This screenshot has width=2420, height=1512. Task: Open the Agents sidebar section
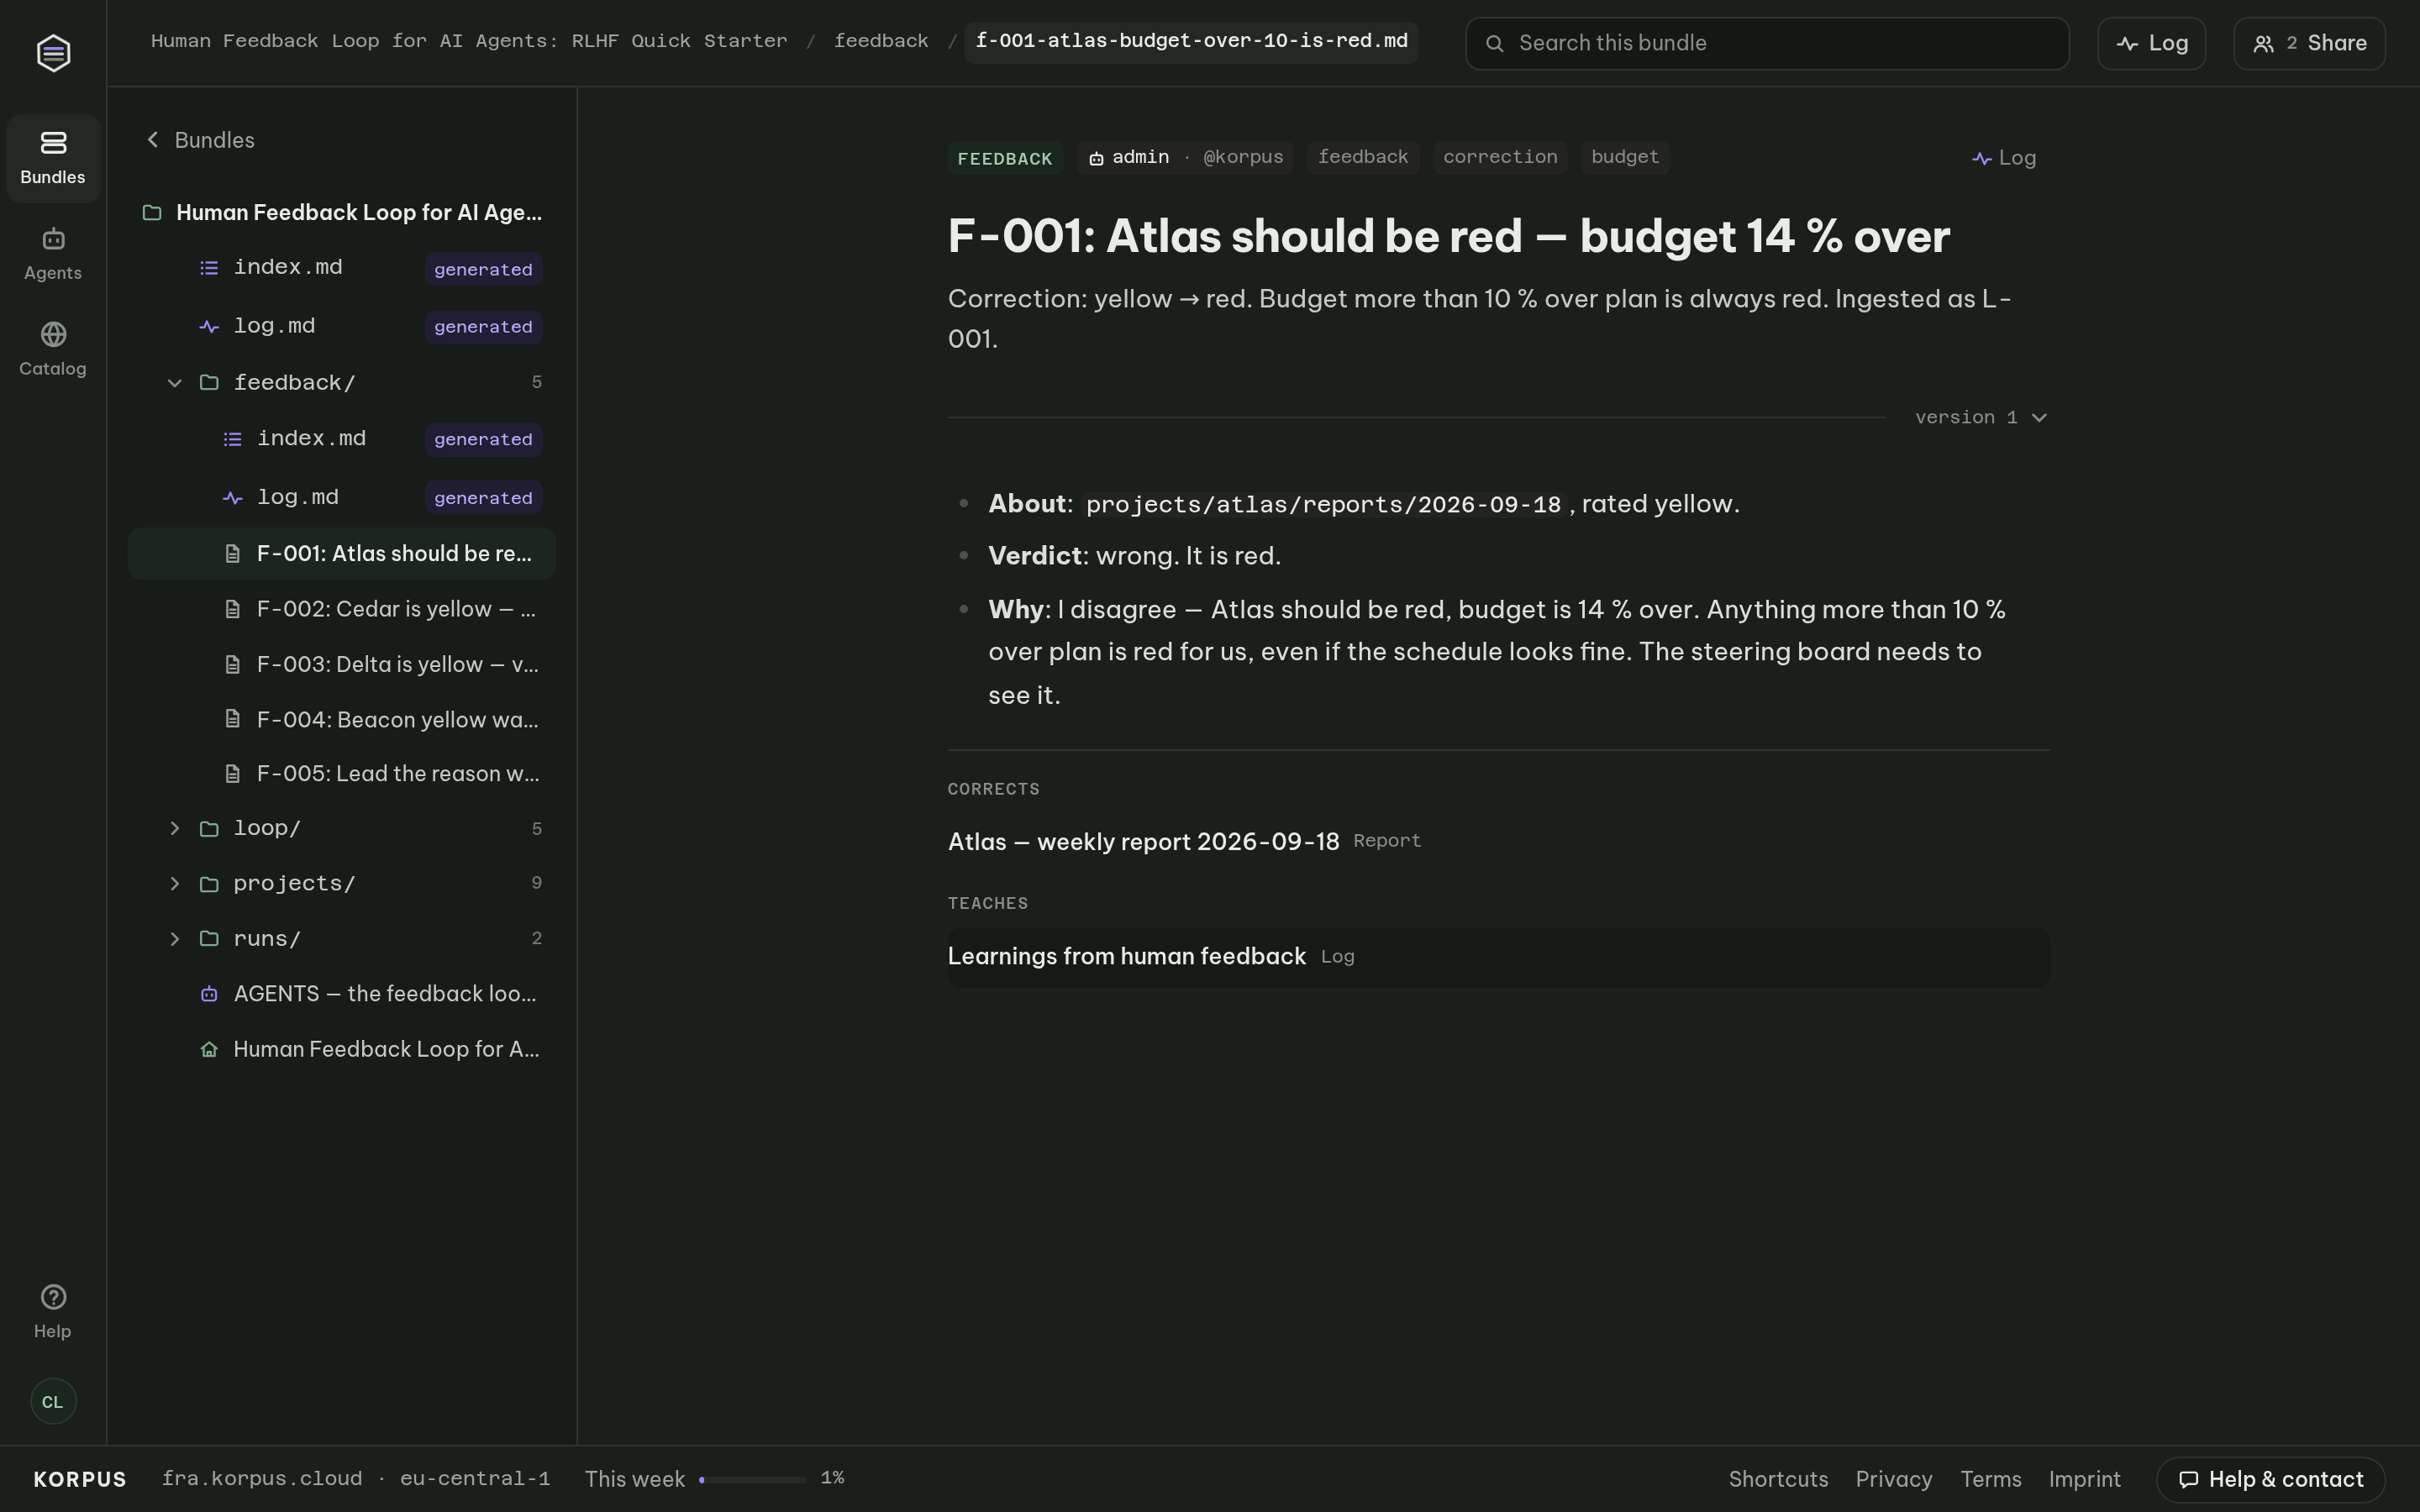point(53,254)
